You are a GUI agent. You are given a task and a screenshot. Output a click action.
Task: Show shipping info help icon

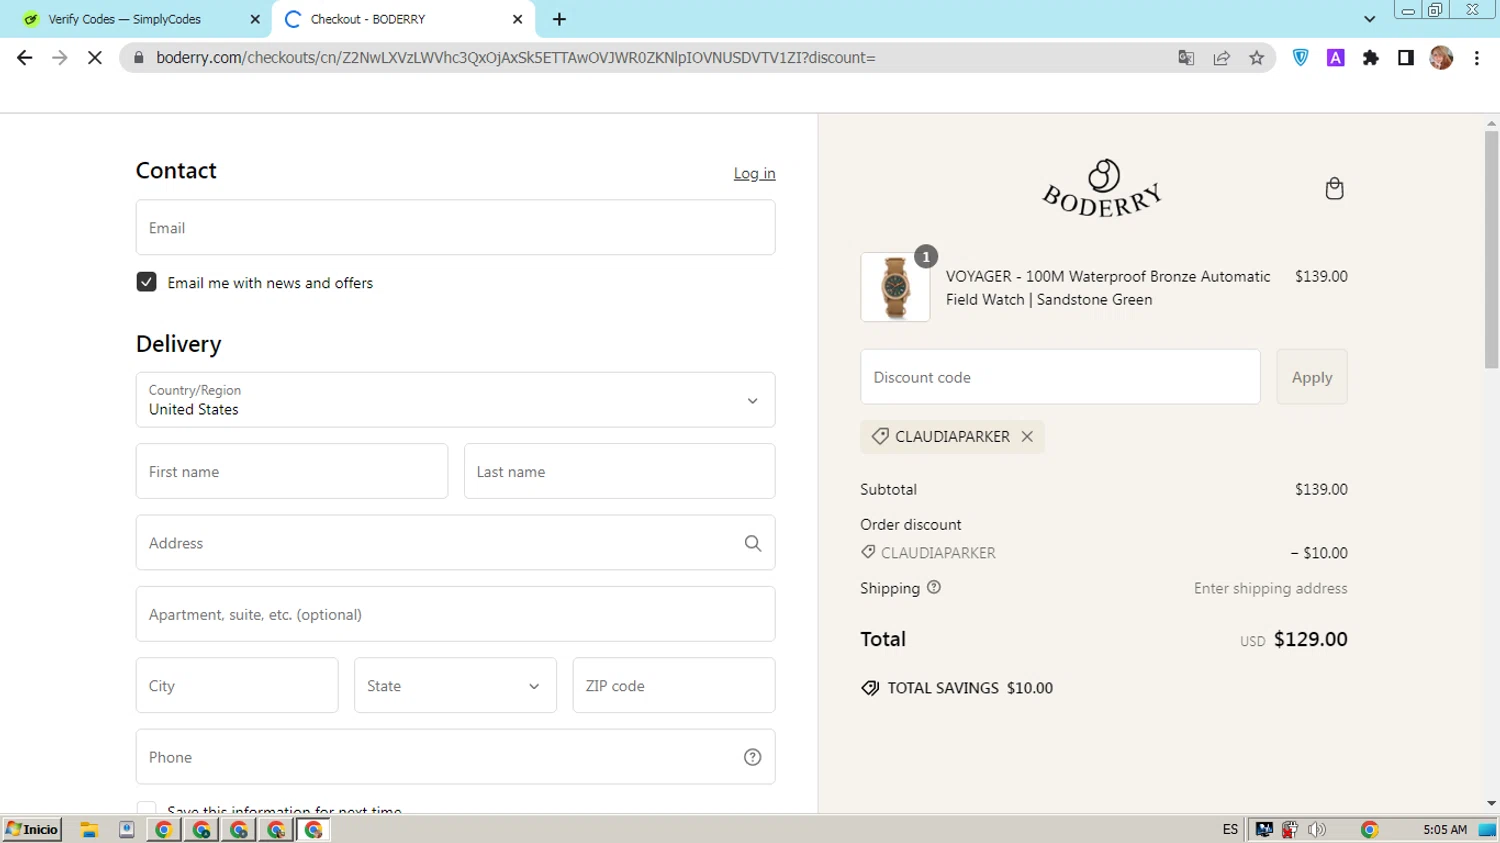click(934, 587)
